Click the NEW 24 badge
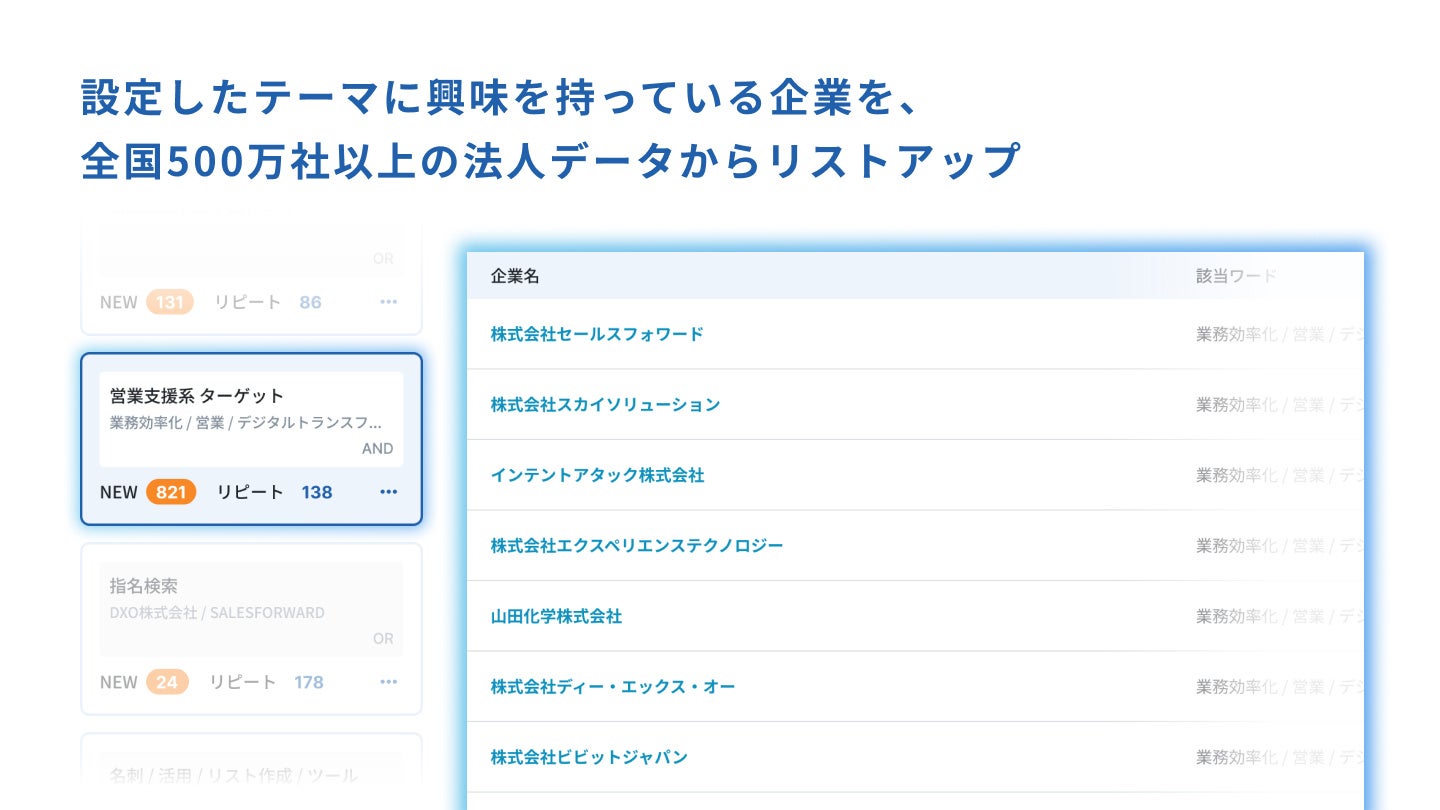The width and height of the screenshot is (1440, 810). 167,682
